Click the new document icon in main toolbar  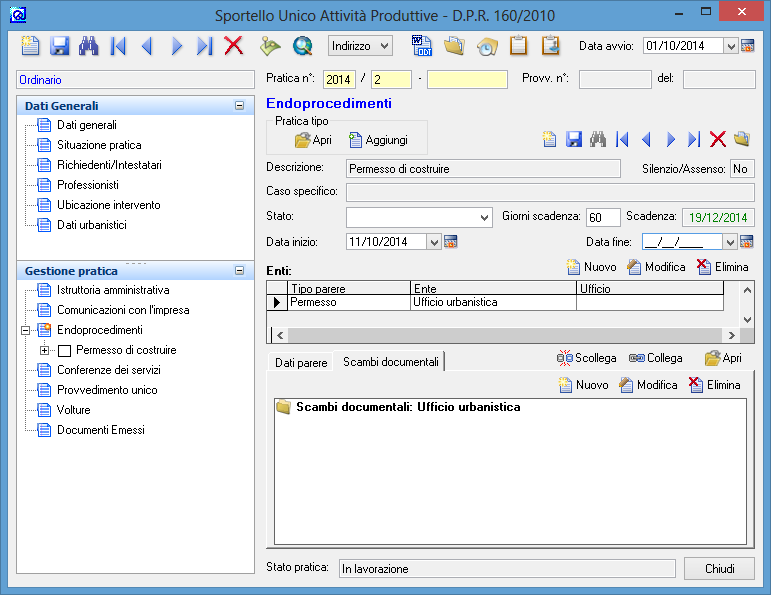click(30, 46)
